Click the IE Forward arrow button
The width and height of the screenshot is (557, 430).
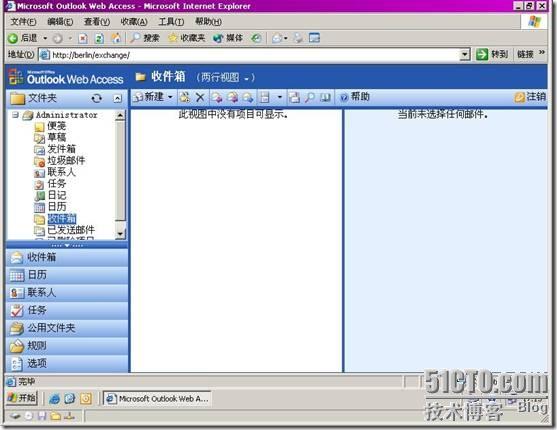[58, 38]
